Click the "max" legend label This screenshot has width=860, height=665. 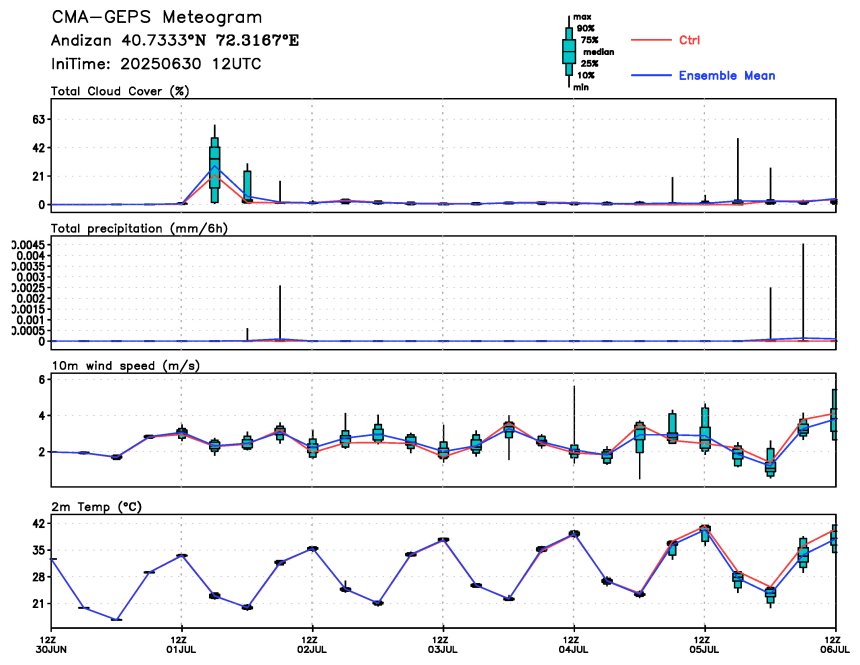[x=582, y=17]
